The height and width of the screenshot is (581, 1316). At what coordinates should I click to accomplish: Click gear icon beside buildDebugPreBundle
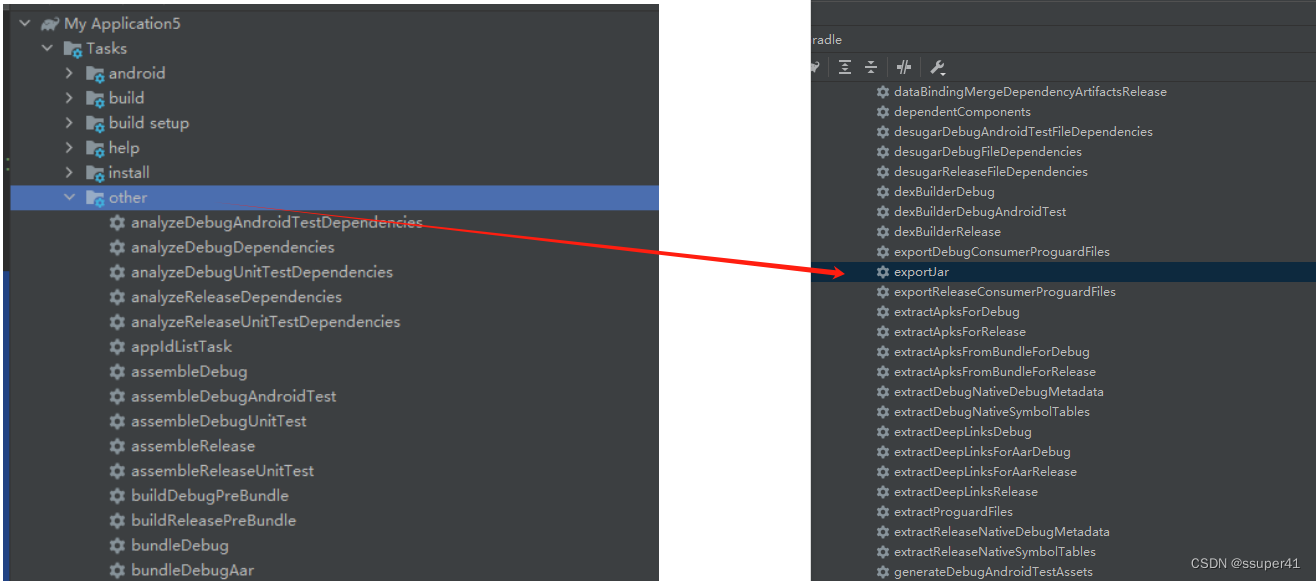[117, 496]
